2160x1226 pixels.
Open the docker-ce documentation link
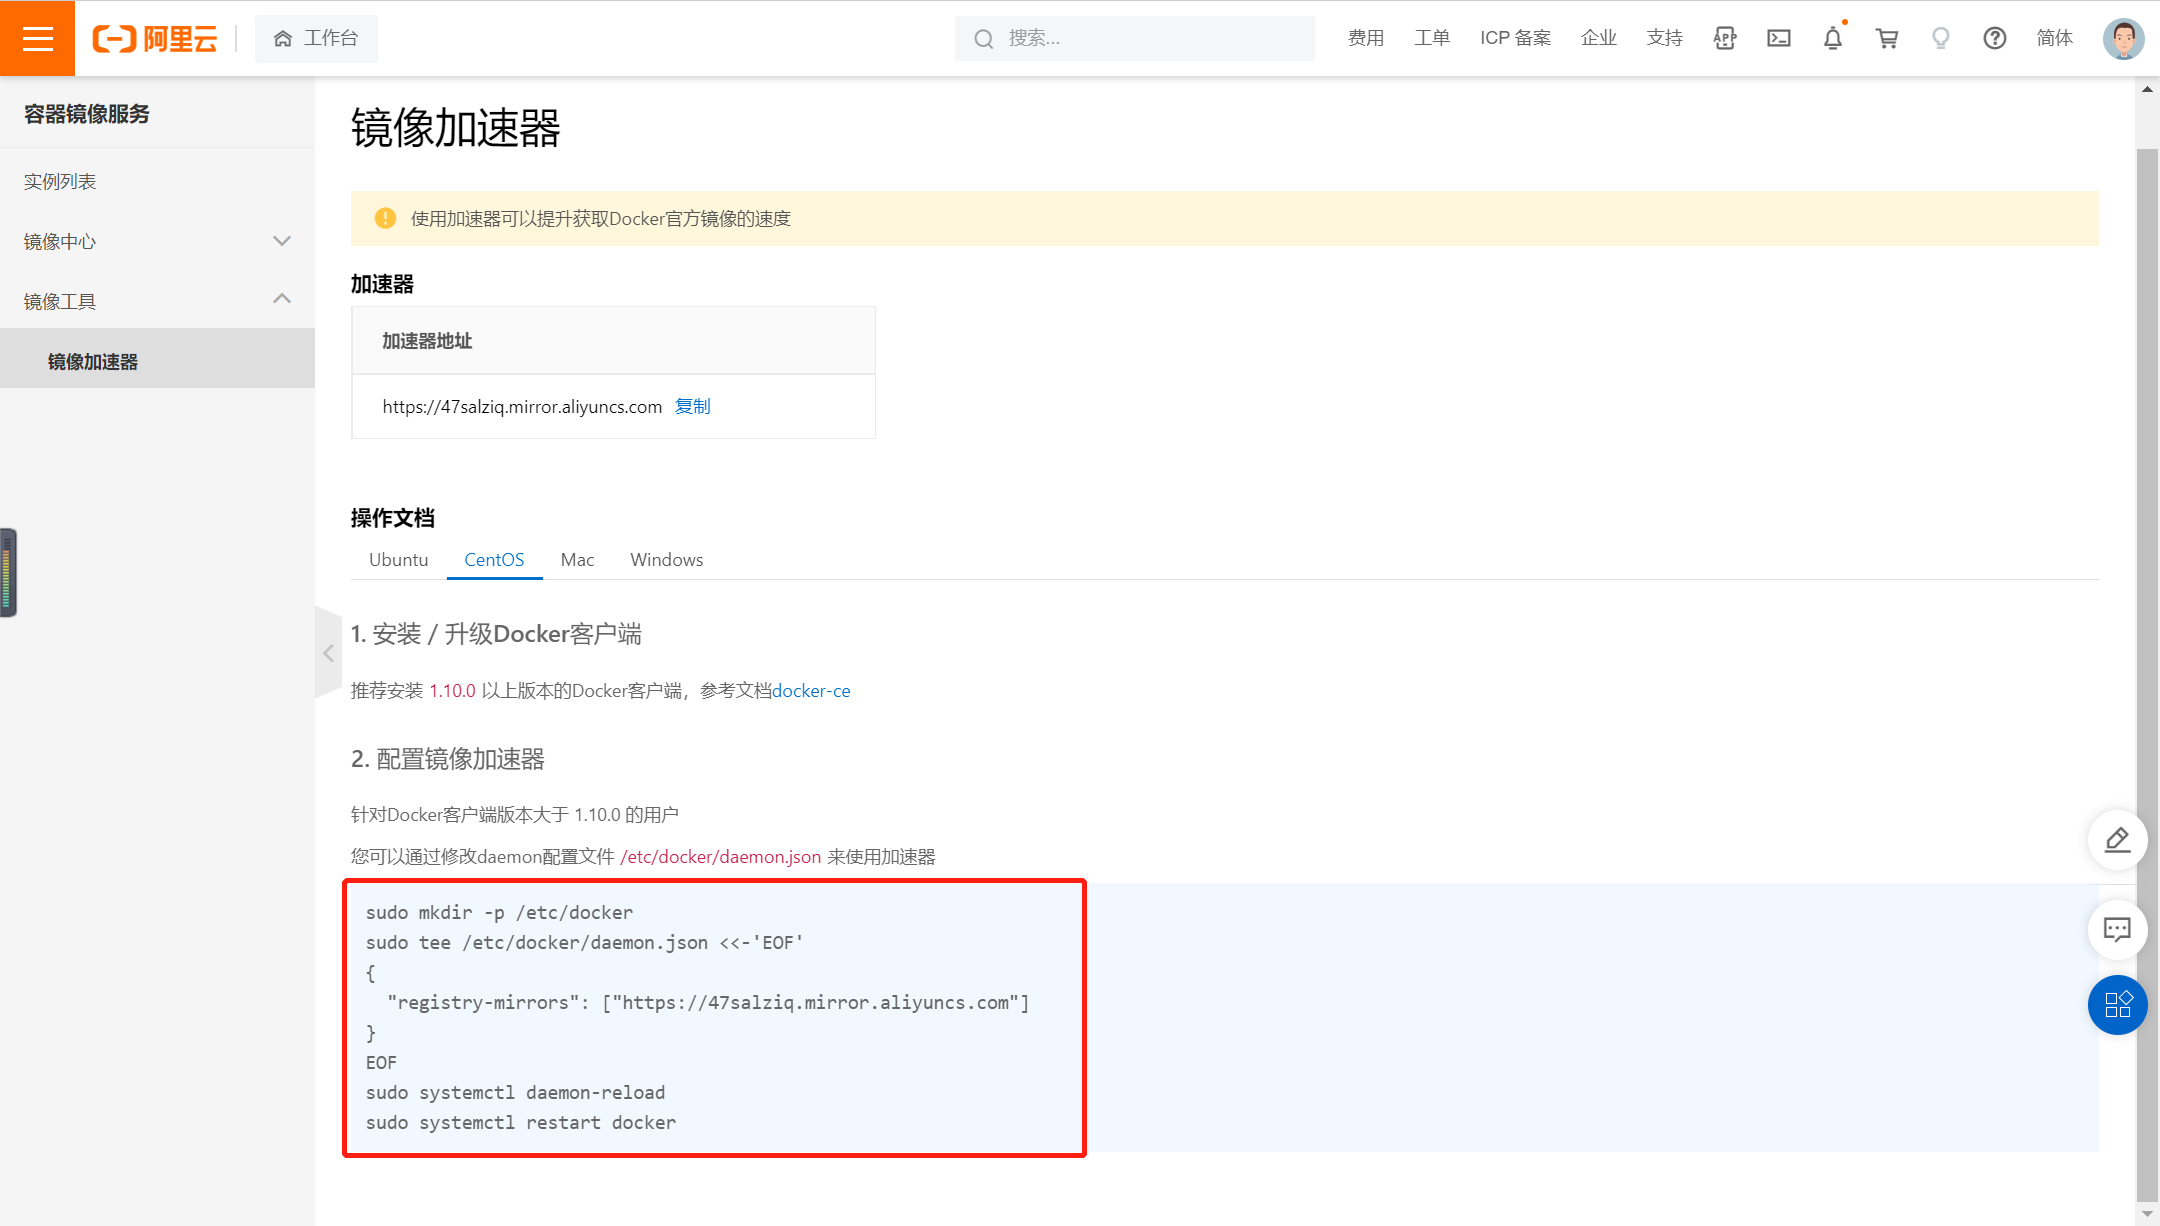(x=811, y=691)
